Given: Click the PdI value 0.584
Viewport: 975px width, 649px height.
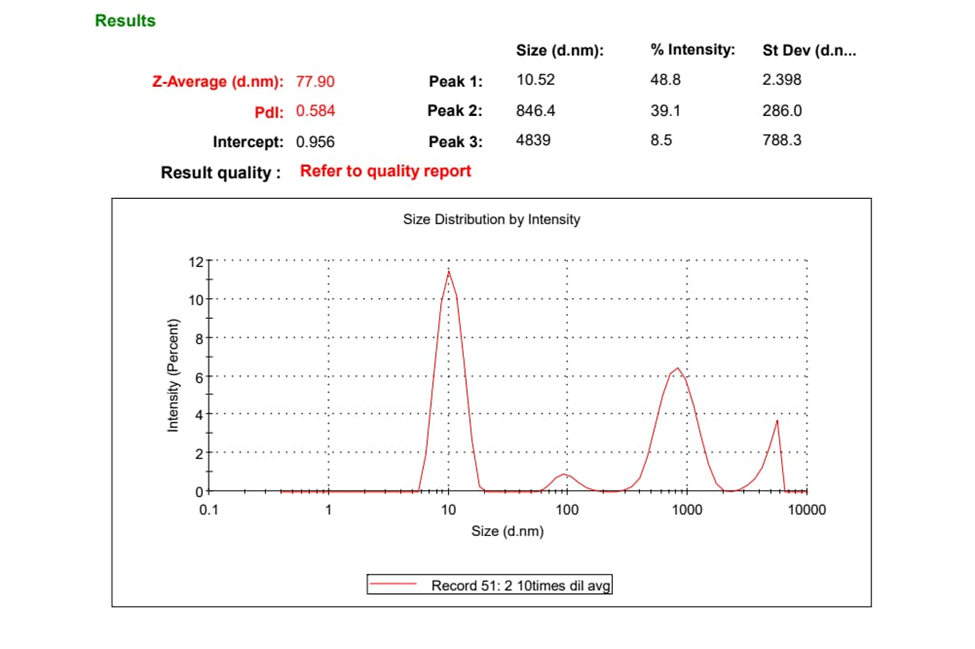Looking at the screenshot, I should pos(315,111).
